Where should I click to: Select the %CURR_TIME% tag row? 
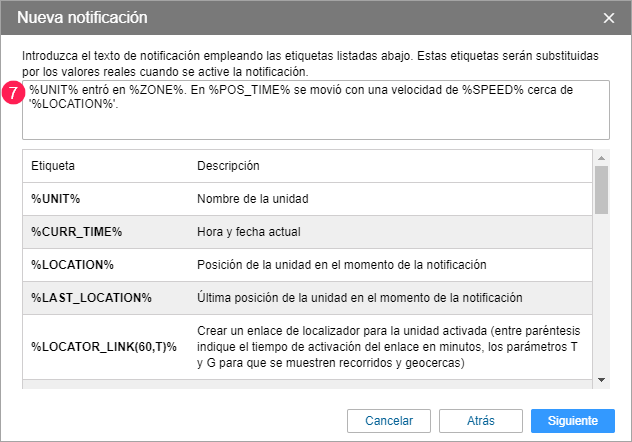tap(76, 232)
